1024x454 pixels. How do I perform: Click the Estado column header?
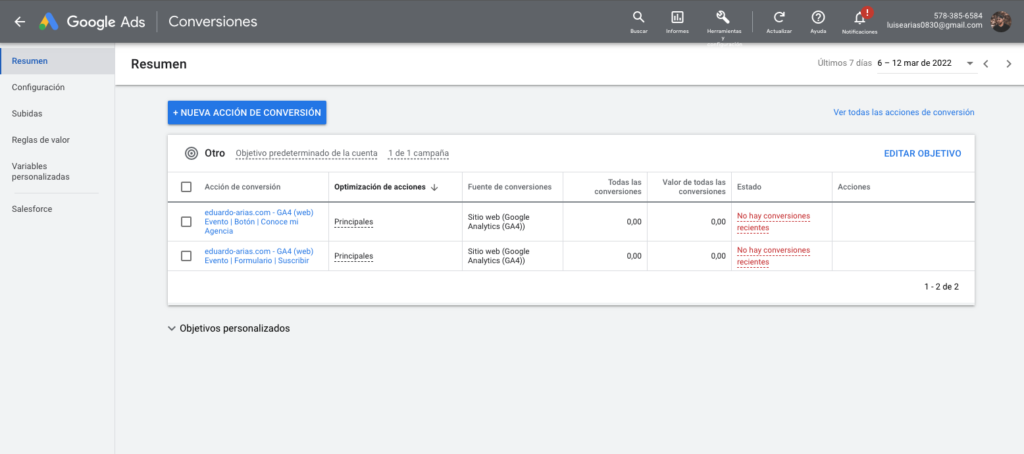[x=748, y=187]
